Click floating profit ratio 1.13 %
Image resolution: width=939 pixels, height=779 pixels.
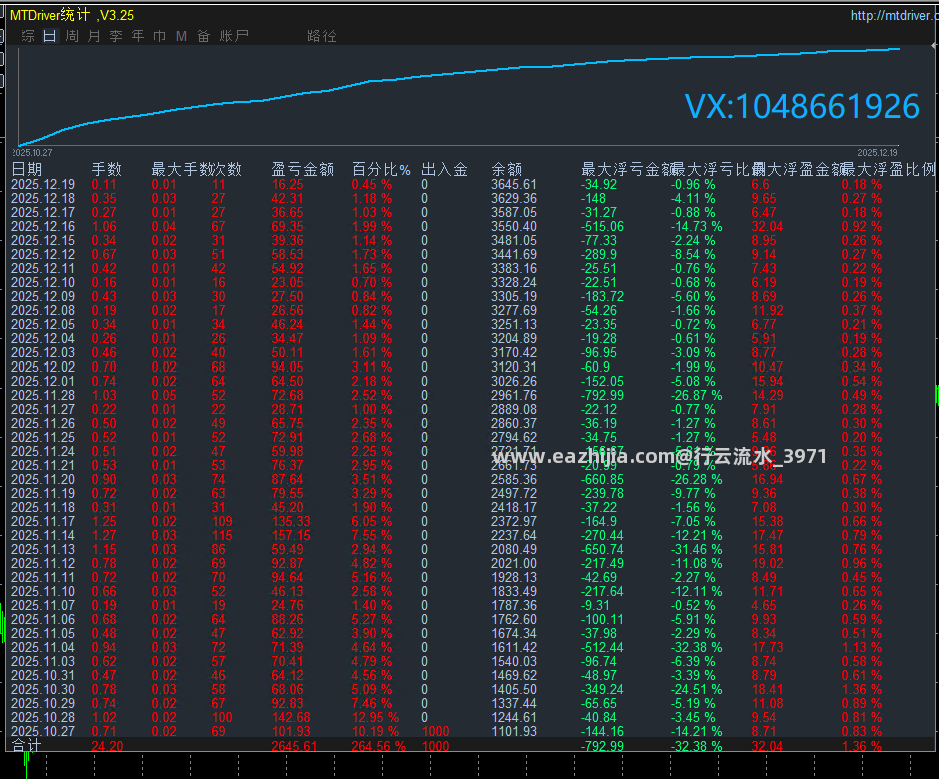(862, 647)
